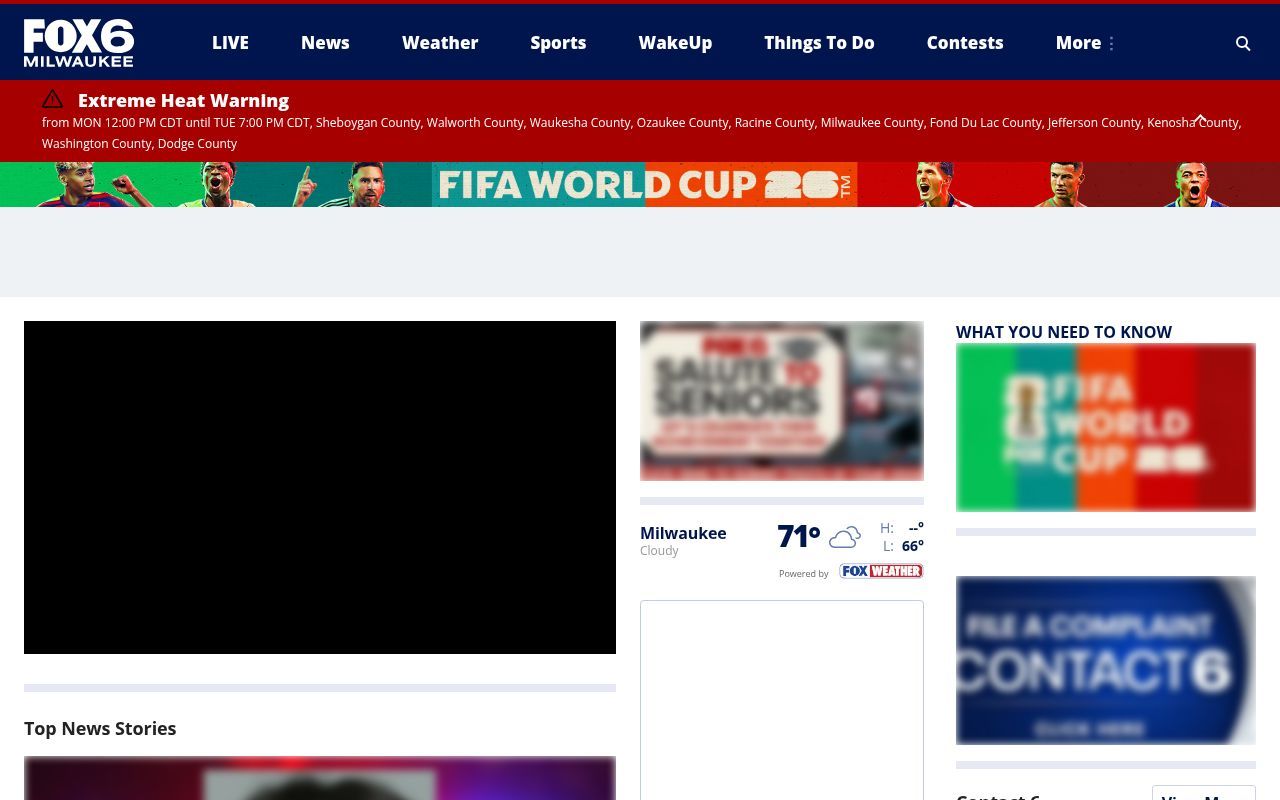Image resolution: width=1280 pixels, height=800 pixels.
Task: Play the black video player
Action: (320, 487)
